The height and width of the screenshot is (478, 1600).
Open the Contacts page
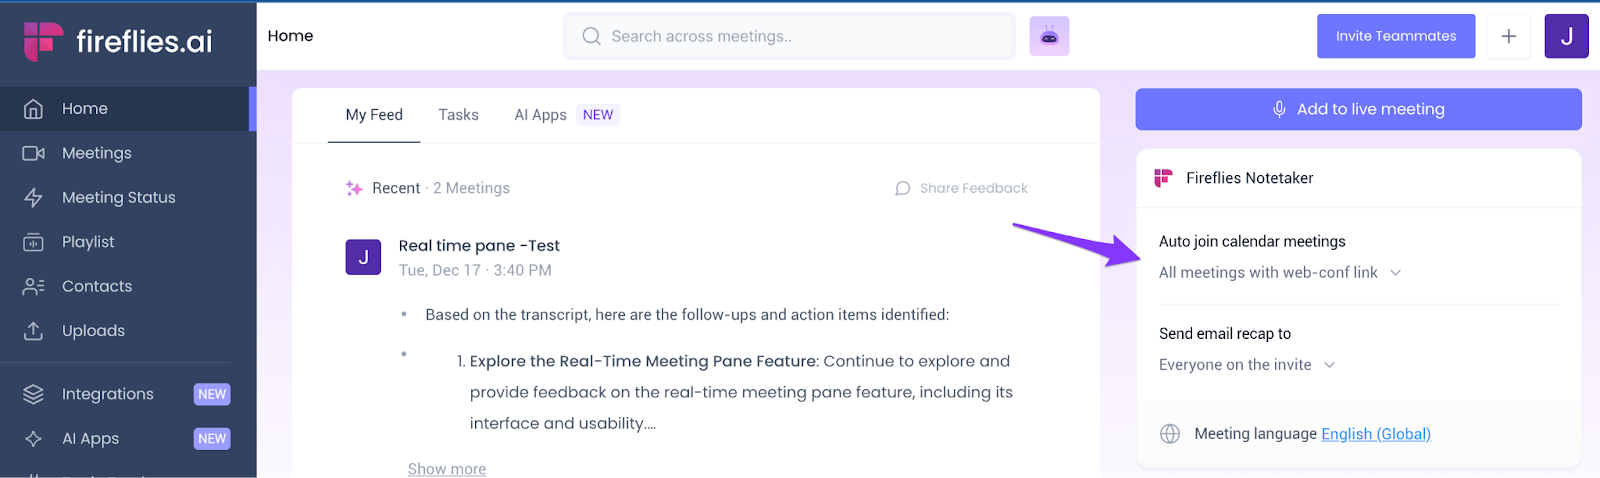[x=128, y=286]
